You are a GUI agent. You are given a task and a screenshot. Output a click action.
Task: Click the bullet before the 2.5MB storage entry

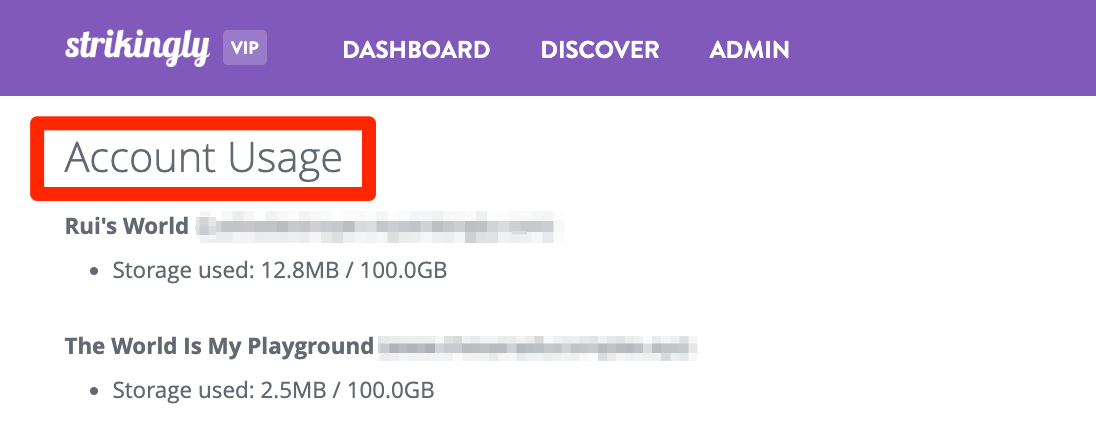[x=95, y=391]
